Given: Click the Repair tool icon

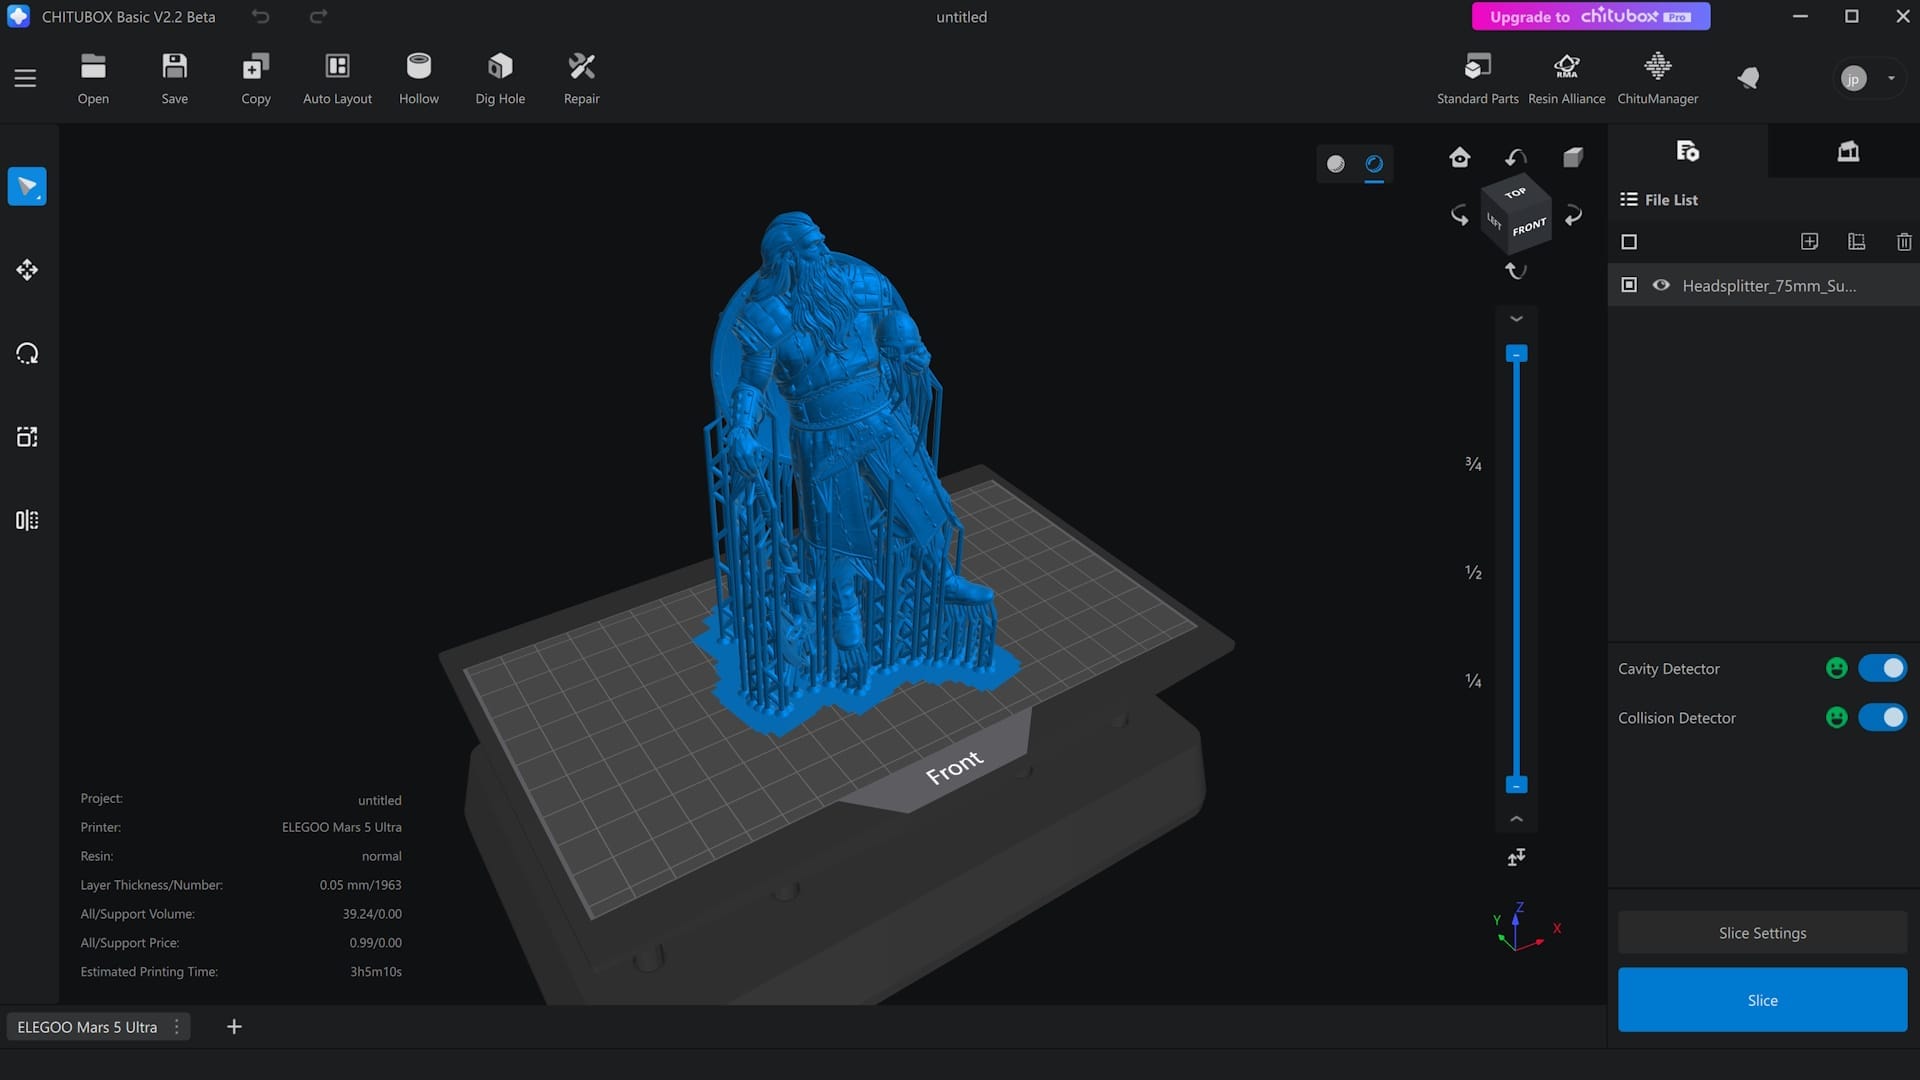Looking at the screenshot, I should tap(581, 67).
